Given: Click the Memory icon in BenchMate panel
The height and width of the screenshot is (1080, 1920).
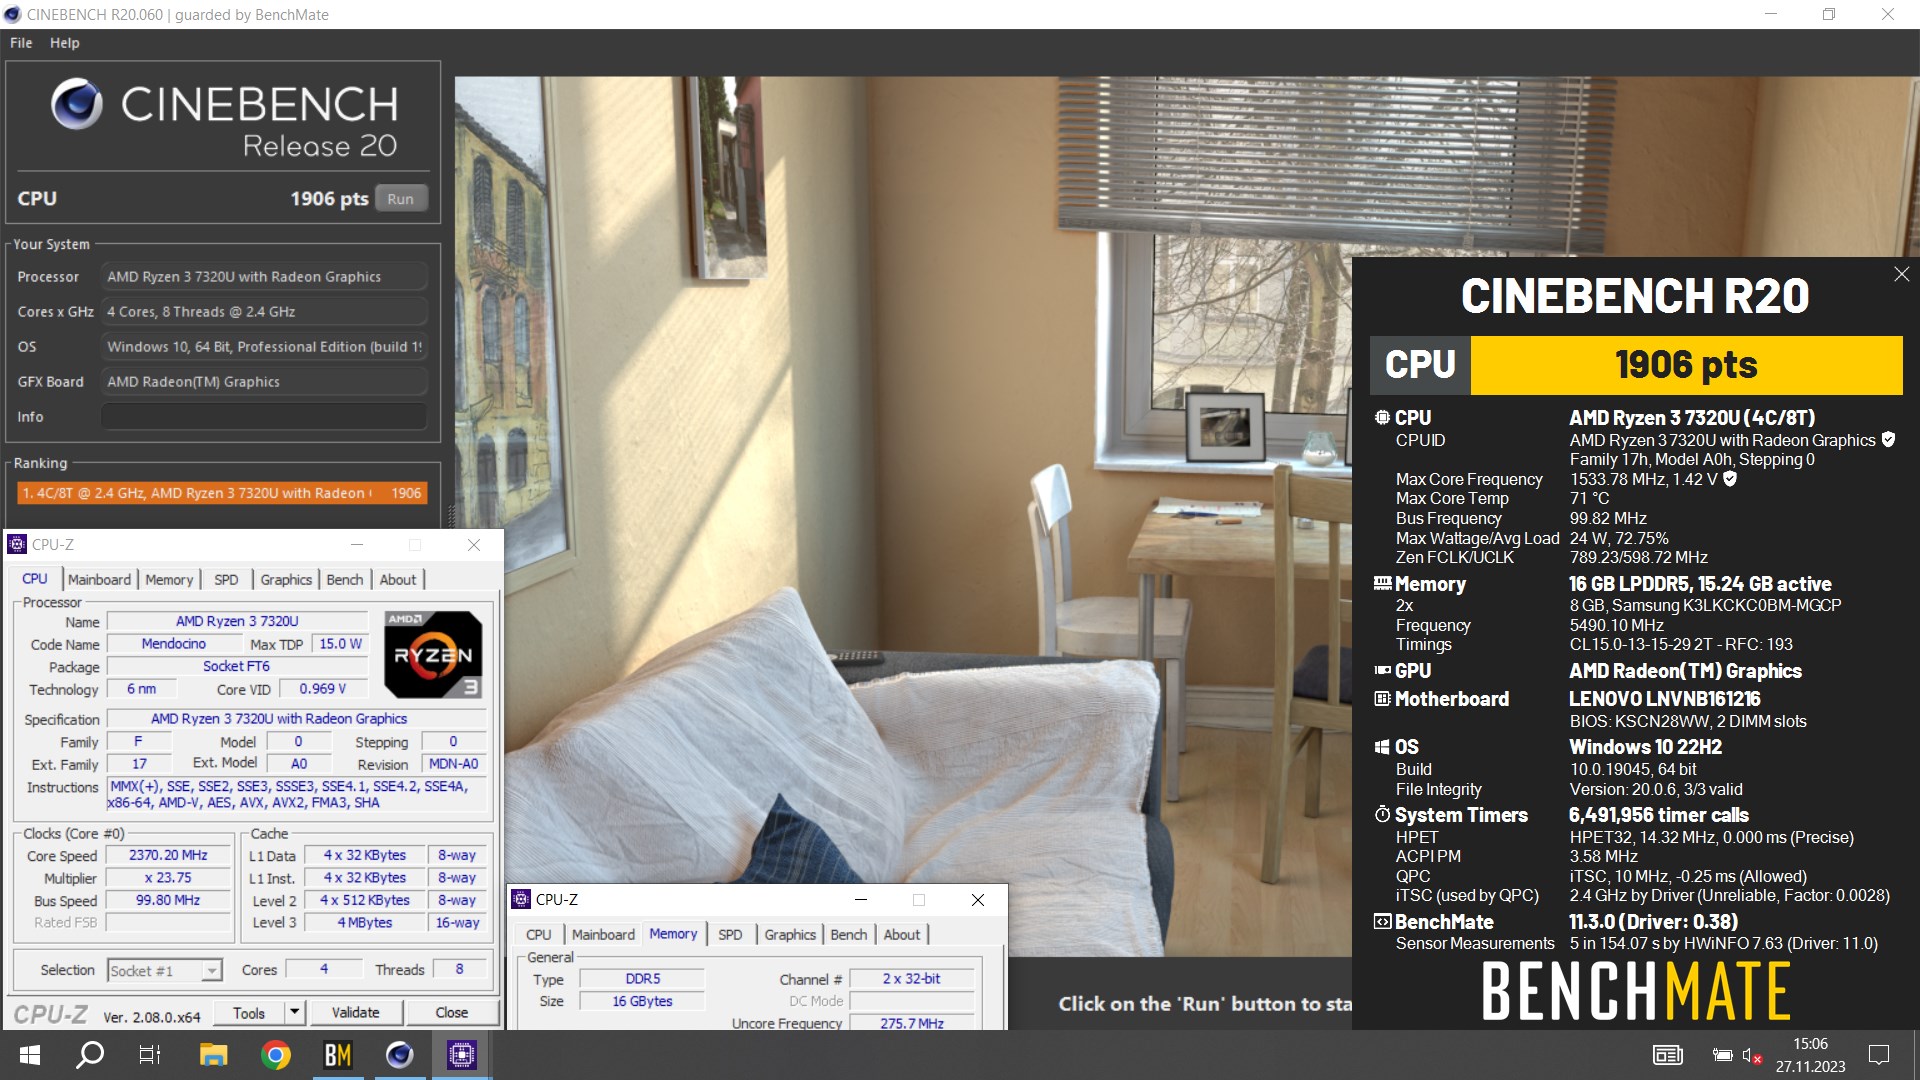Looking at the screenshot, I should tap(1382, 583).
